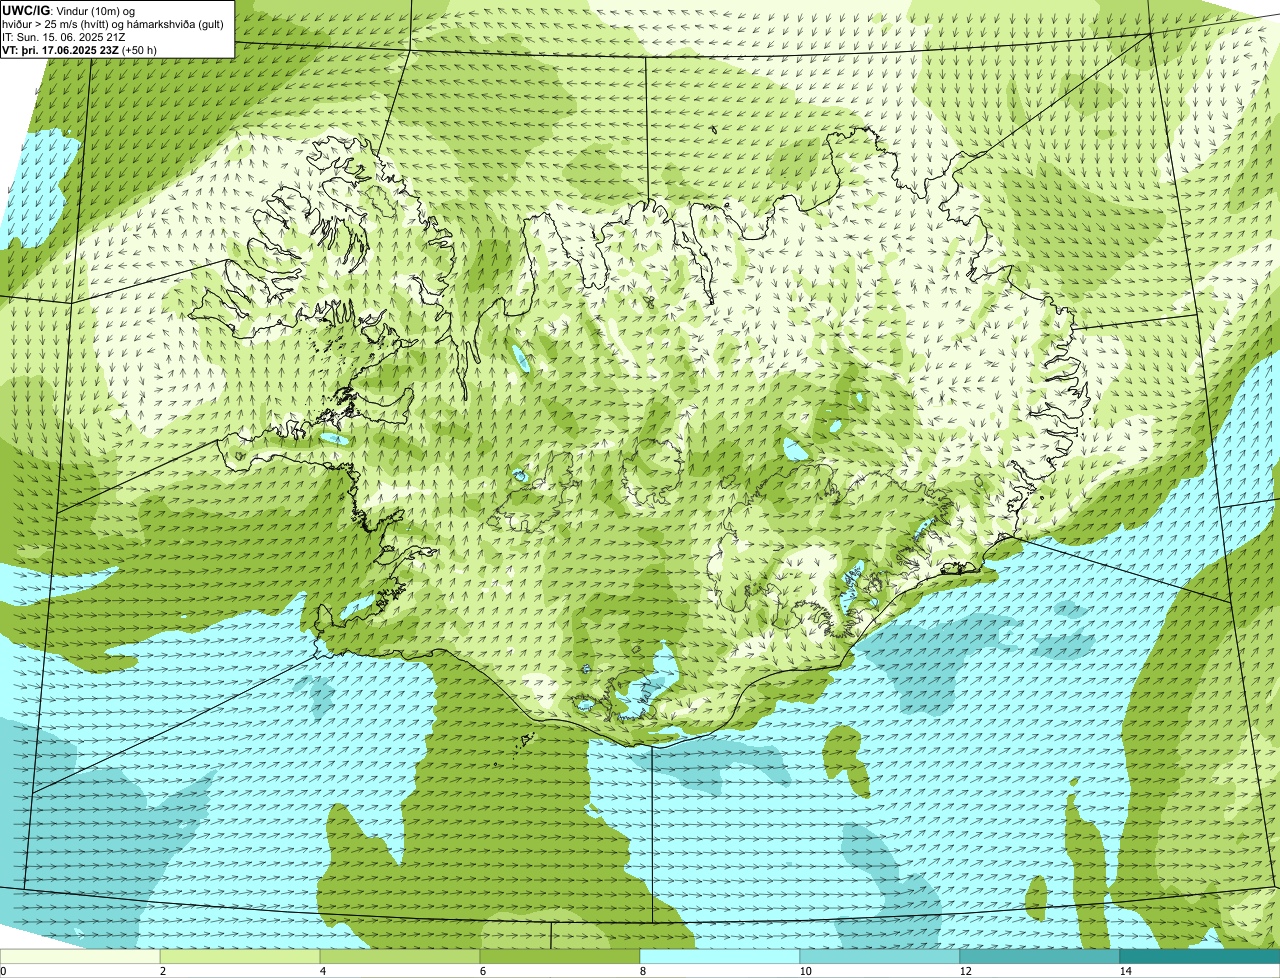Click the valid time "VT: þri. 17.06.2025 23Z (+50 h)"
The height and width of the screenshot is (978, 1280).
79,49
